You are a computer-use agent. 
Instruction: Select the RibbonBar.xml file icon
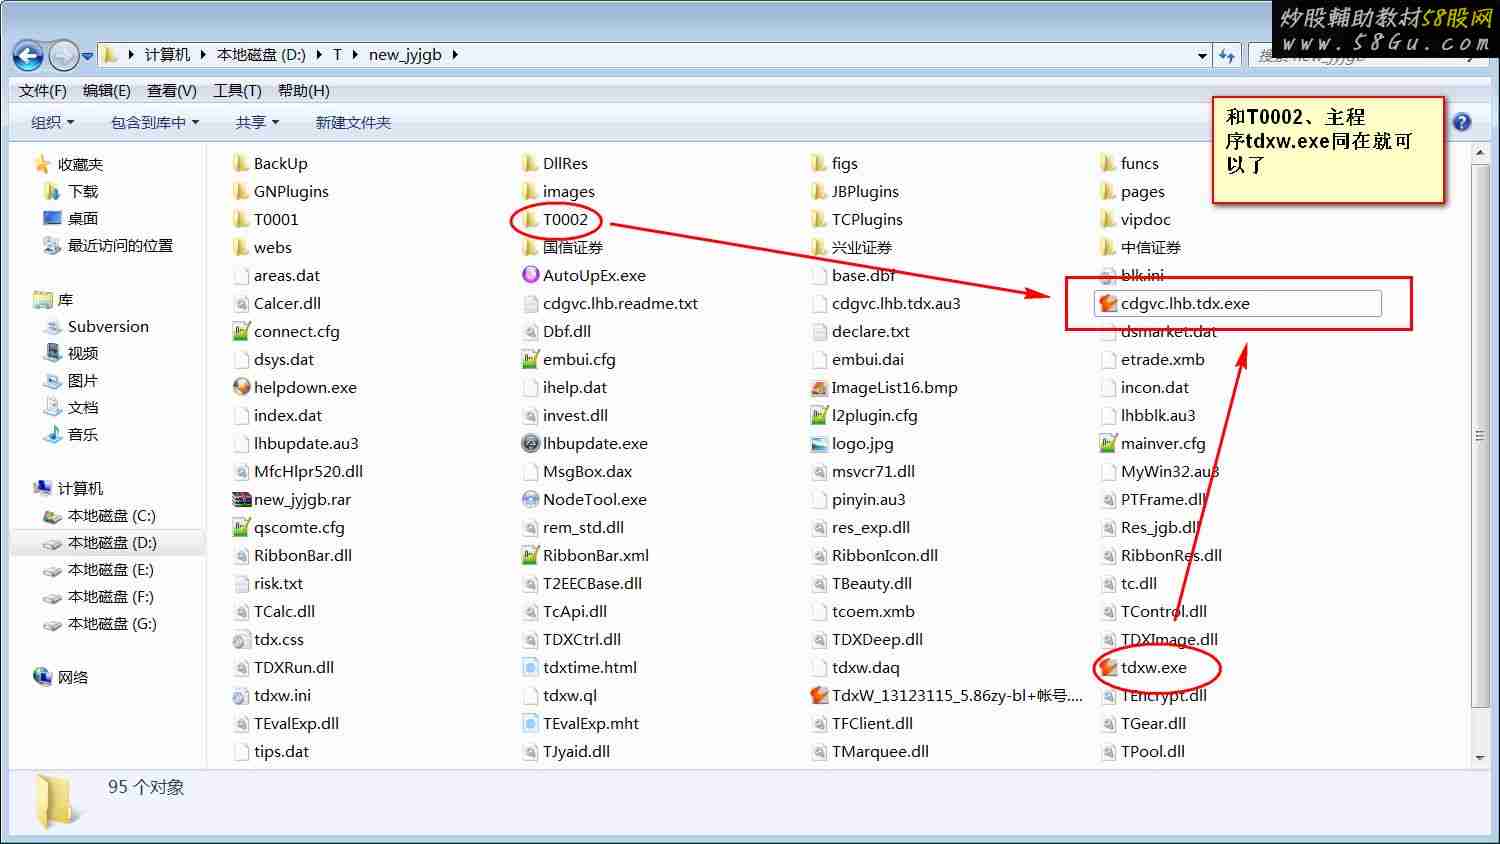click(530, 555)
